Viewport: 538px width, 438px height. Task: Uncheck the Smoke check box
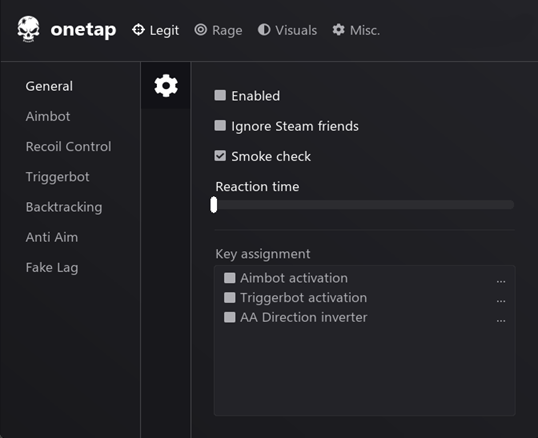coord(220,156)
